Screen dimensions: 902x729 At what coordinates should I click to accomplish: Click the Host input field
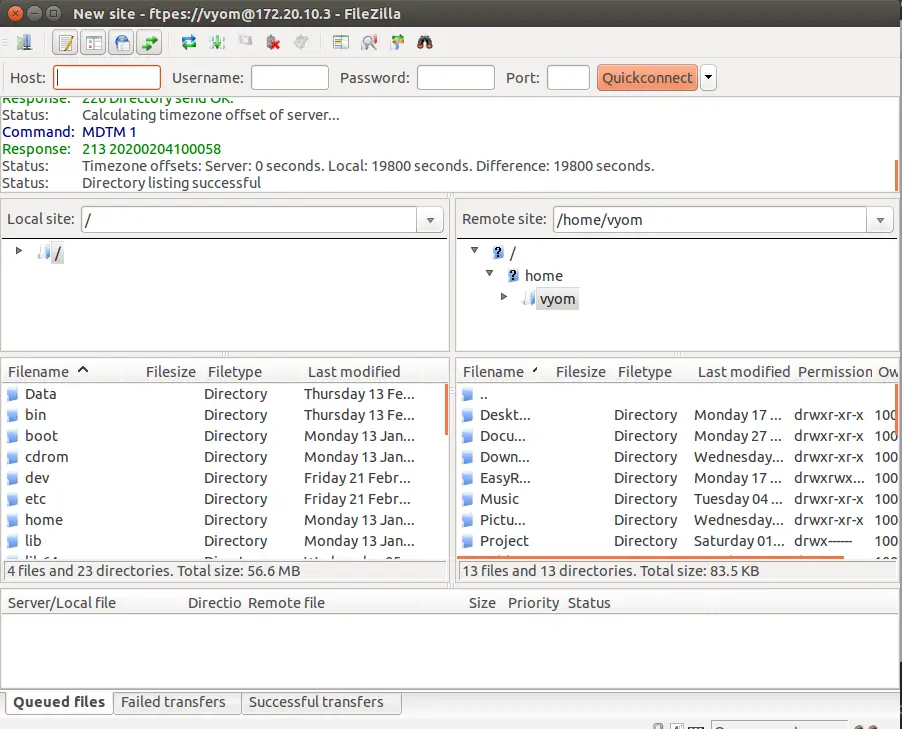tap(107, 78)
